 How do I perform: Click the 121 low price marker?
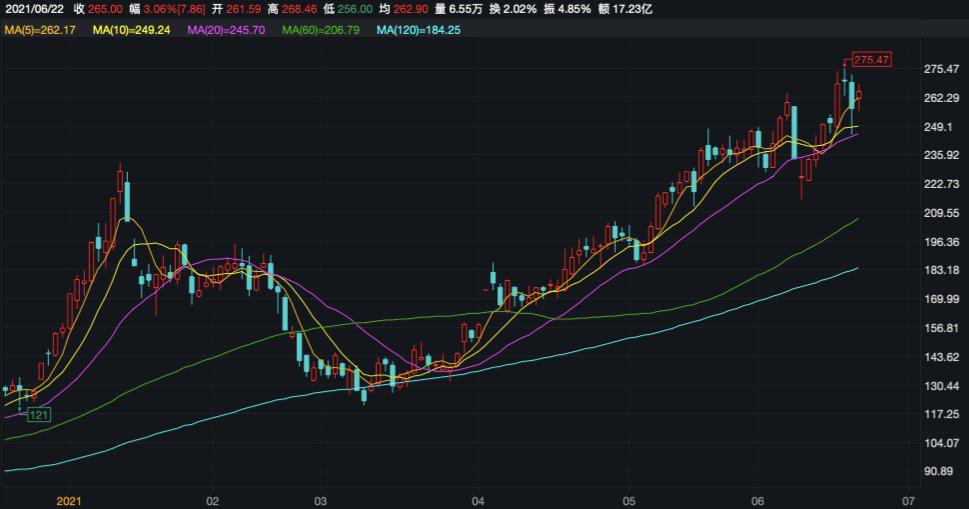pos(38,414)
